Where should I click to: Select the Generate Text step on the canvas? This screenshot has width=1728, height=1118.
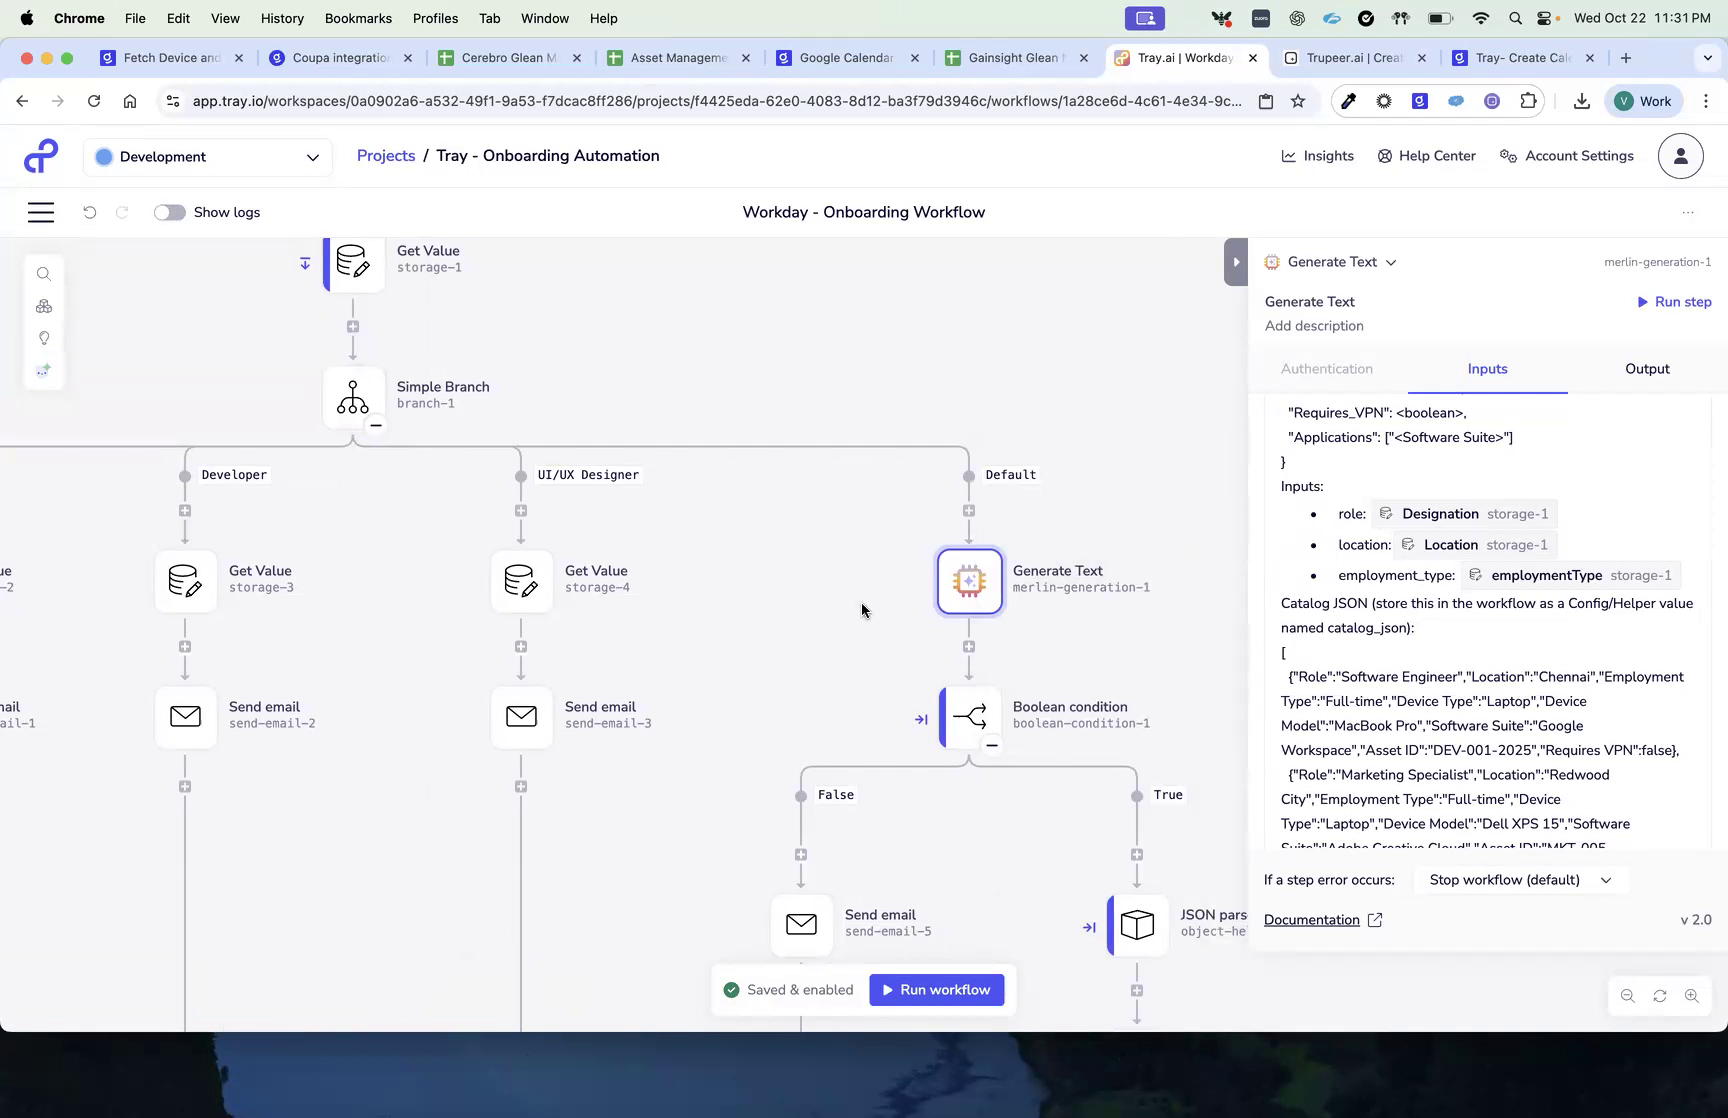tap(968, 581)
